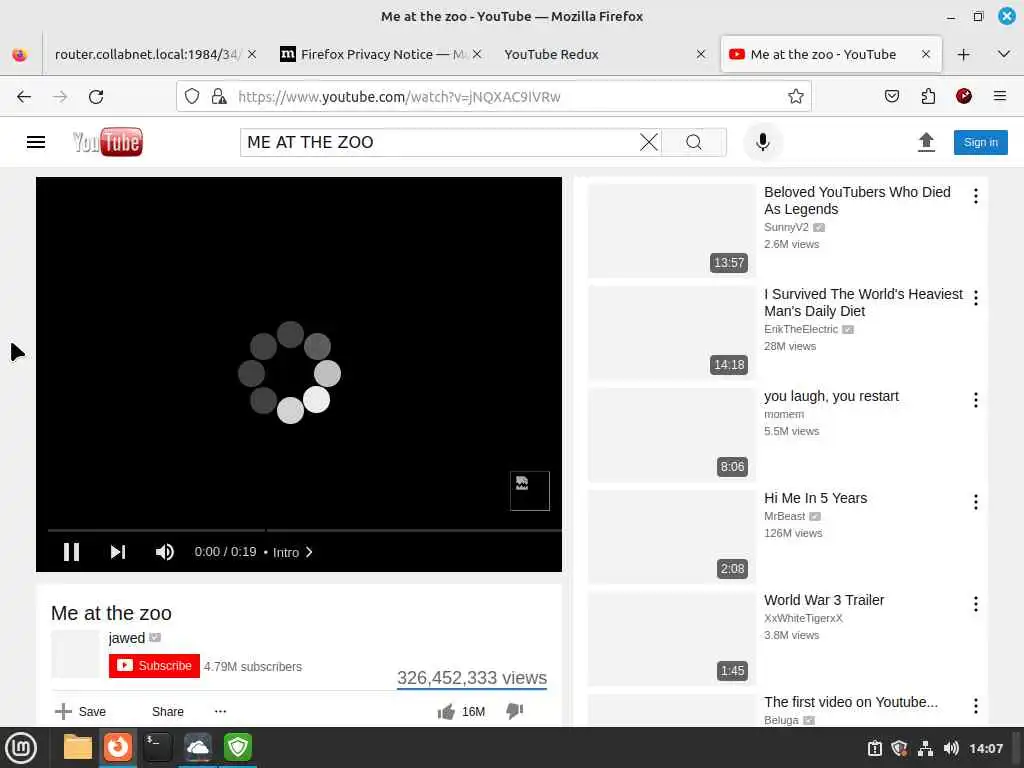Open Firefox View pinned icon

pos(20,54)
